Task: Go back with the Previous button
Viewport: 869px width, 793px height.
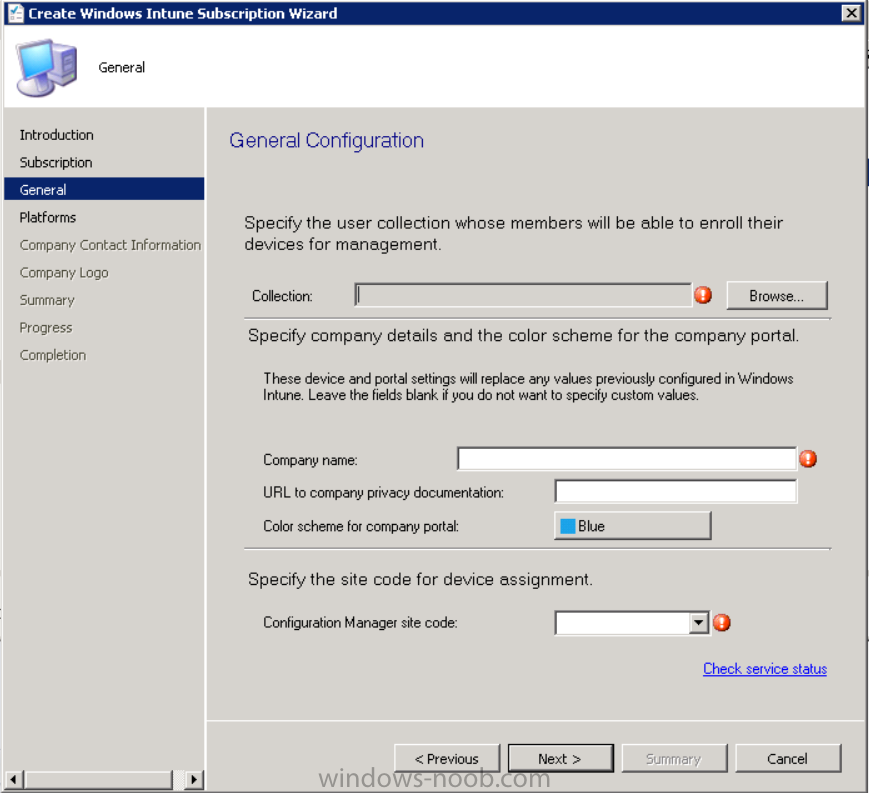Action: 447,758
